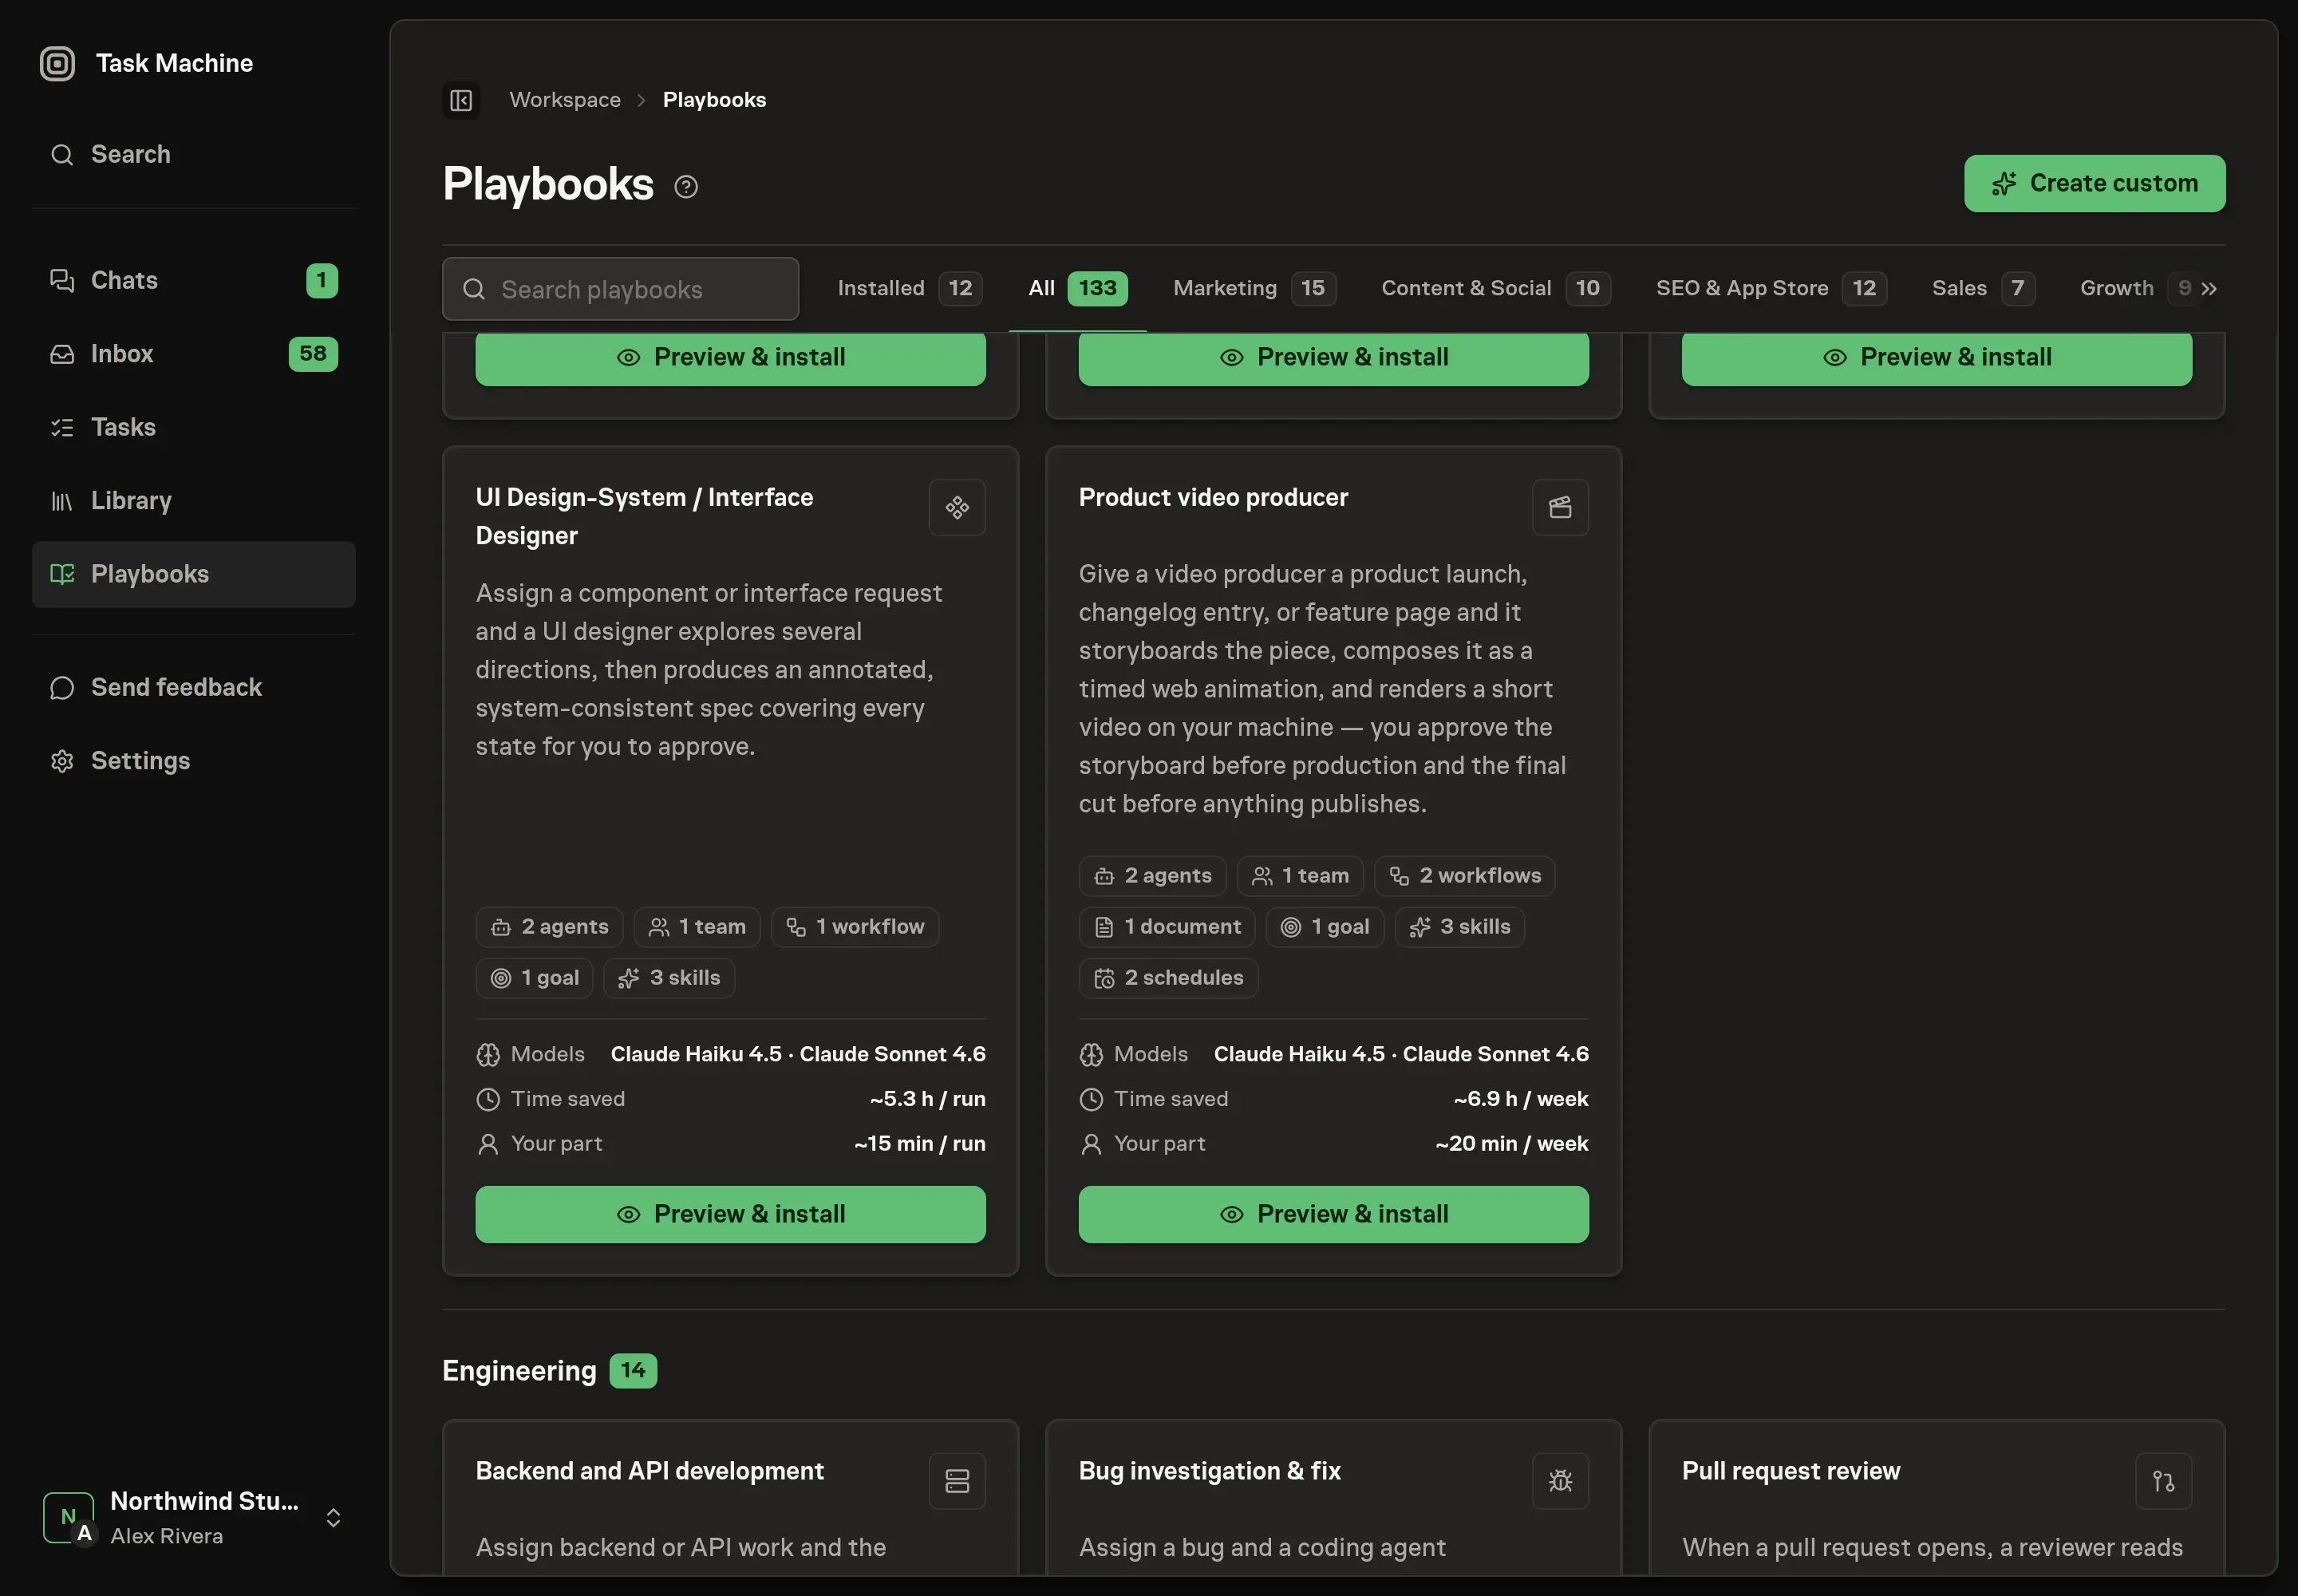
Task: Switch to the Installed tab
Action: point(909,288)
